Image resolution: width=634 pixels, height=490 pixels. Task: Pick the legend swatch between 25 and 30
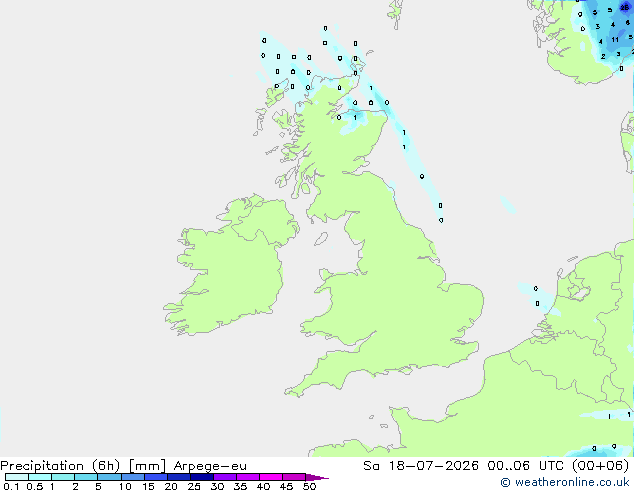pyautogui.click(x=202, y=477)
